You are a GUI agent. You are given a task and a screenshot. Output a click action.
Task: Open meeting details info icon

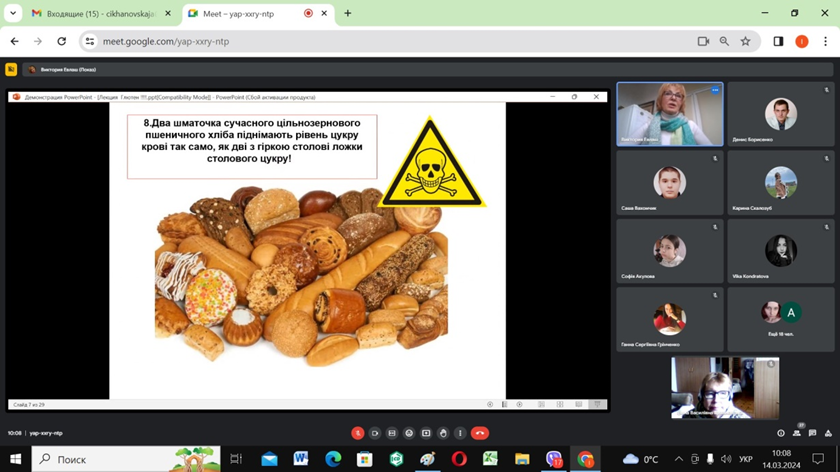781,433
